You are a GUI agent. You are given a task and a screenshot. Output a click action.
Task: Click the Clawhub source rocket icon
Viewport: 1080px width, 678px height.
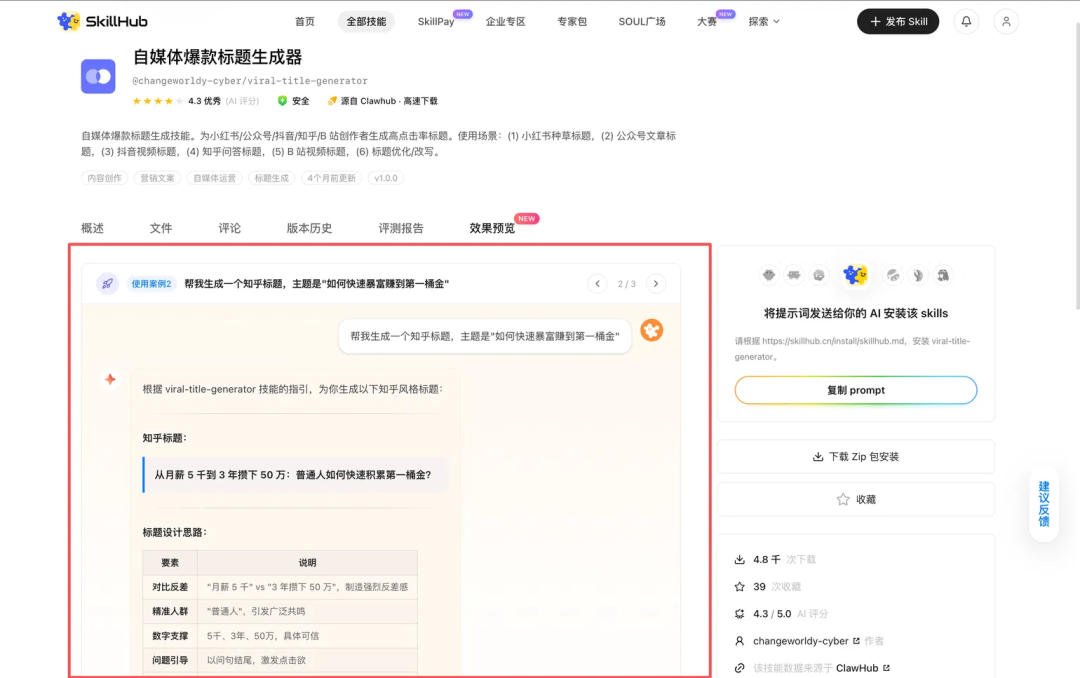[332, 101]
